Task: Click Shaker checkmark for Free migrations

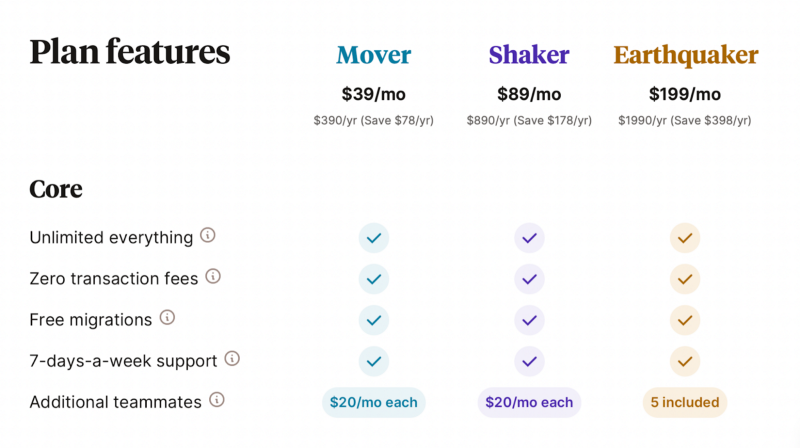Action: (529, 320)
